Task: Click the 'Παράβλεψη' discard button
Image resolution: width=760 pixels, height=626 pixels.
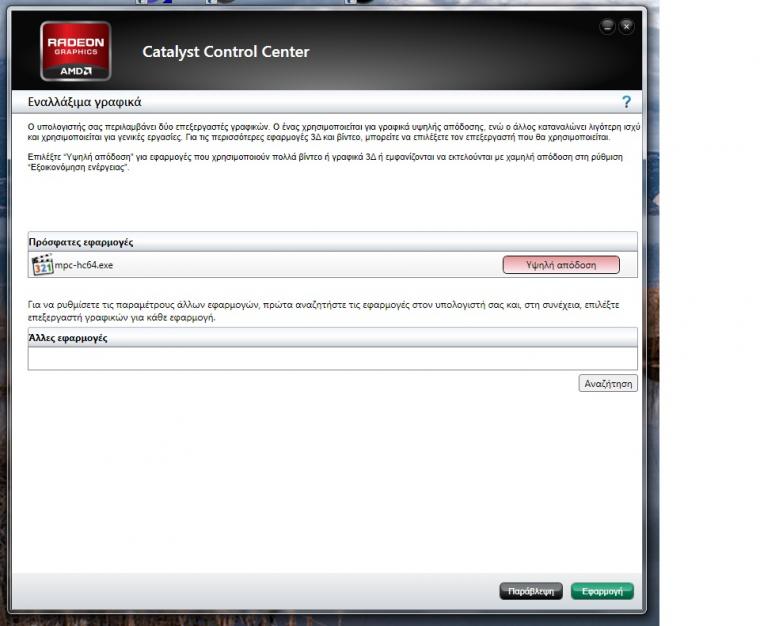Action: click(x=530, y=591)
